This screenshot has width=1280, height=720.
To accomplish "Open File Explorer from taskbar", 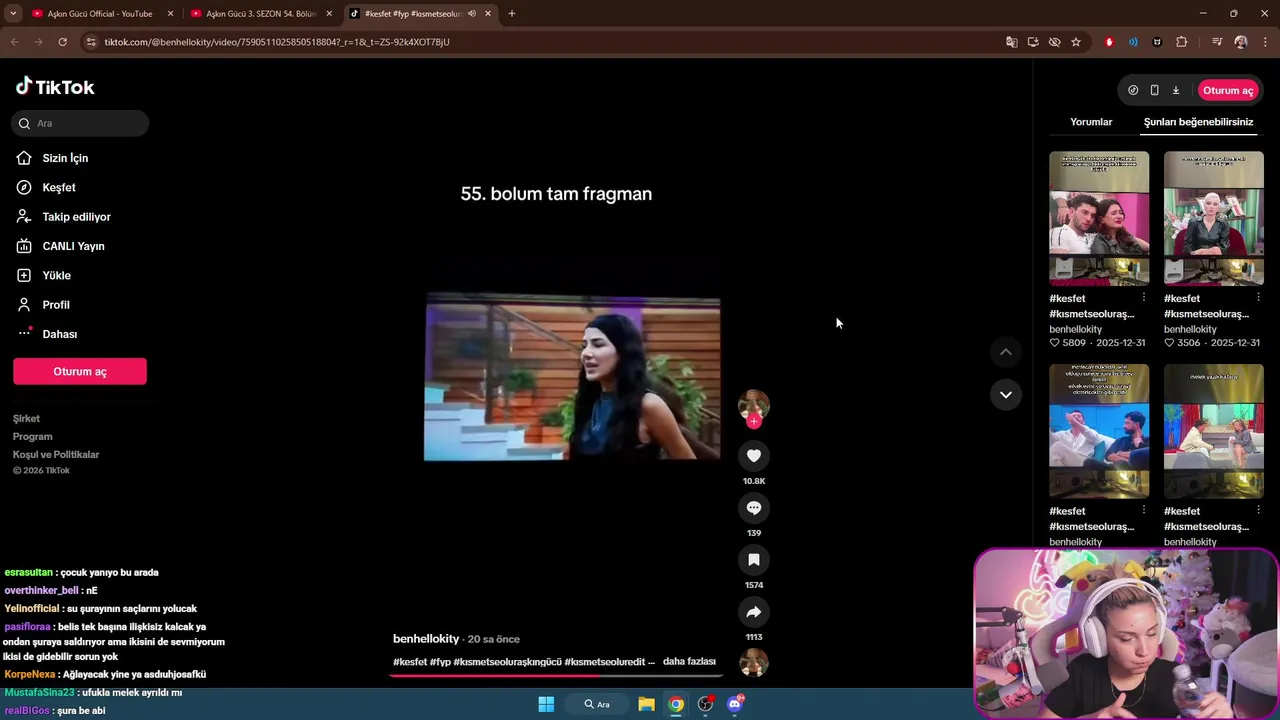I will pyautogui.click(x=646, y=704).
